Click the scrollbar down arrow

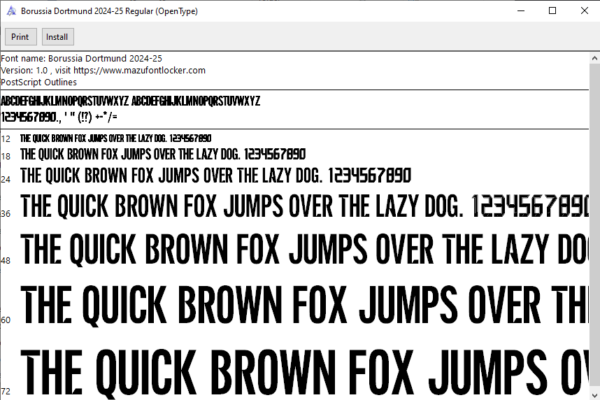[594, 395]
